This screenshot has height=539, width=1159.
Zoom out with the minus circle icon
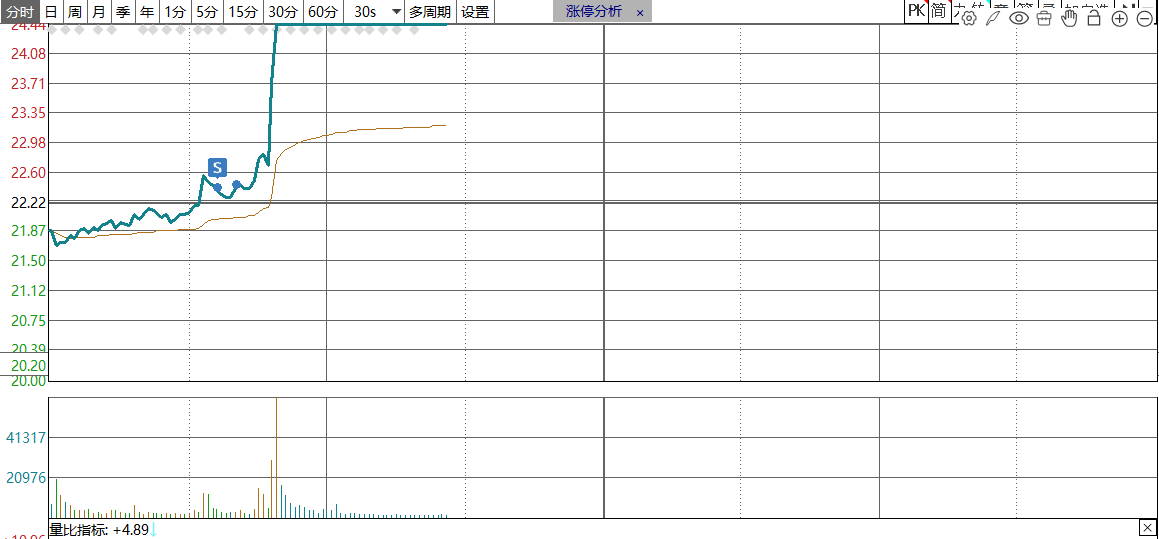coord(1144,18)
